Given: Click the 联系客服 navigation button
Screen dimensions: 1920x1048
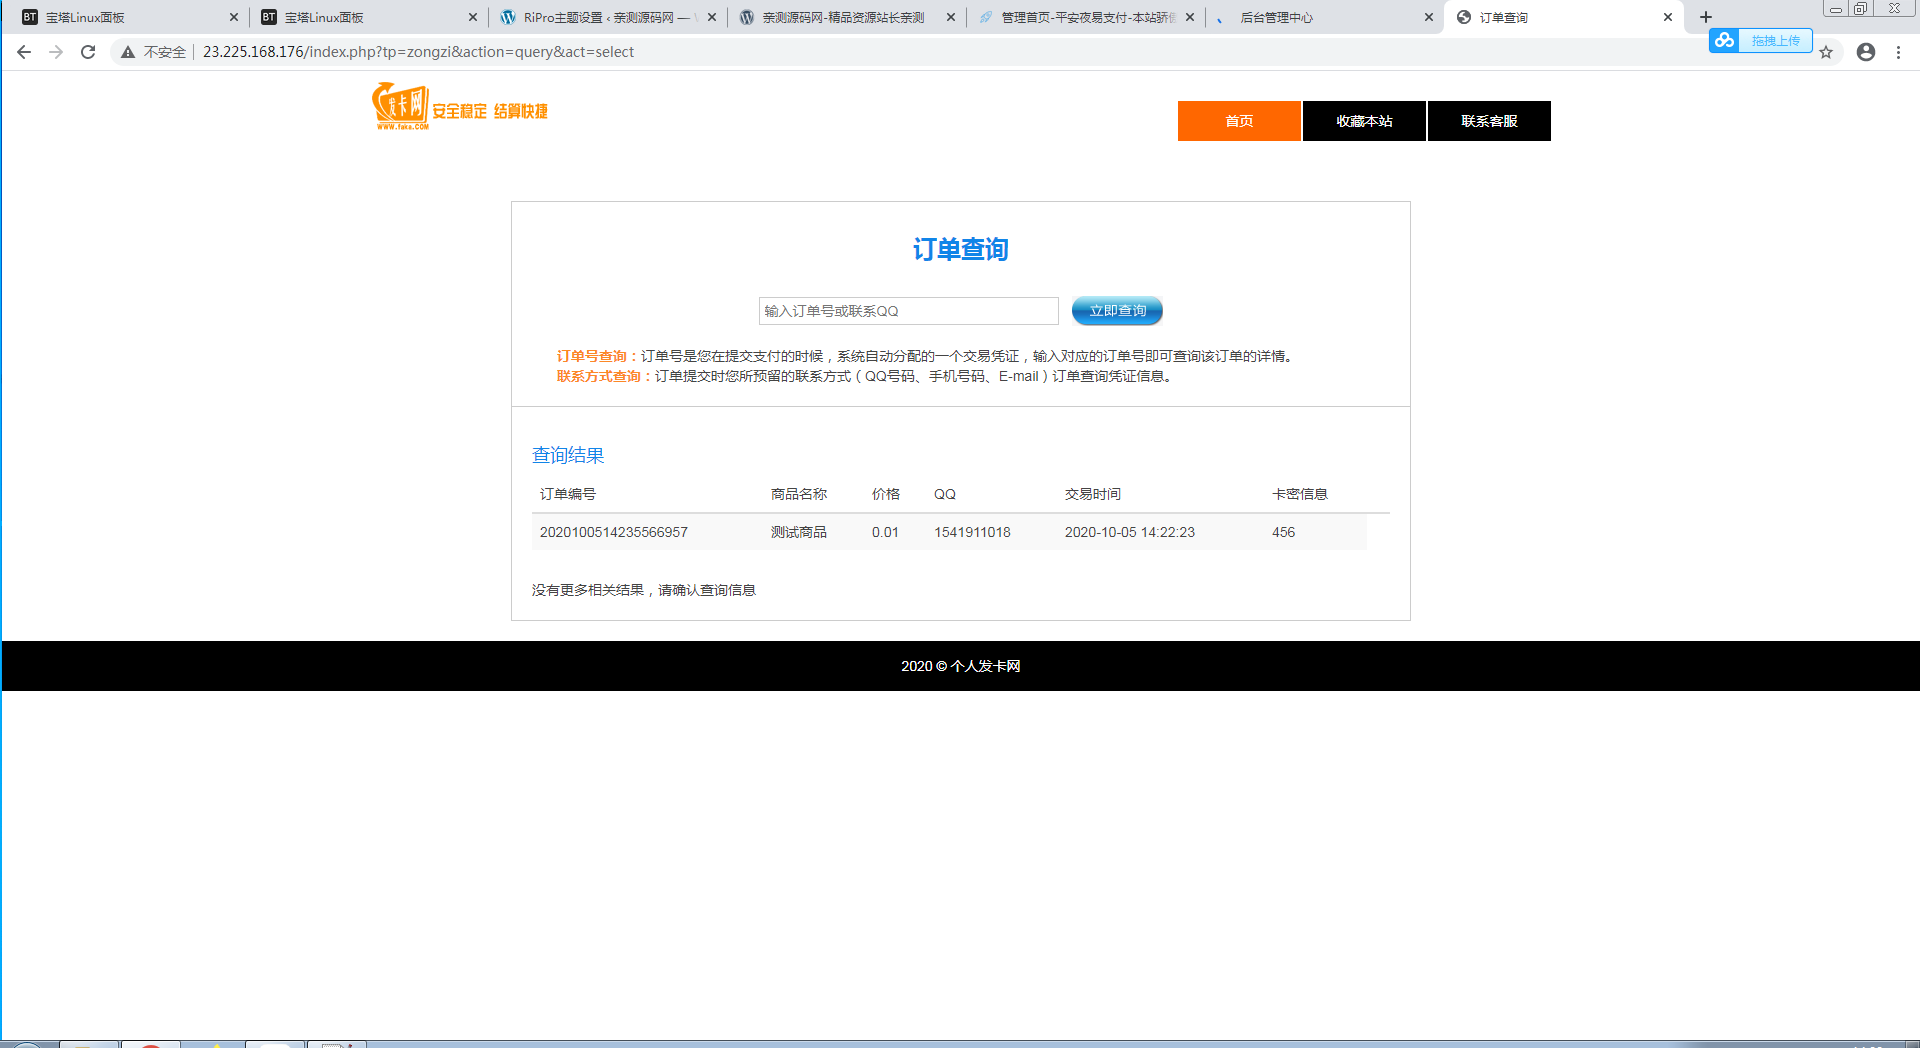Looking at the screenshot, I should (1489, 121).
